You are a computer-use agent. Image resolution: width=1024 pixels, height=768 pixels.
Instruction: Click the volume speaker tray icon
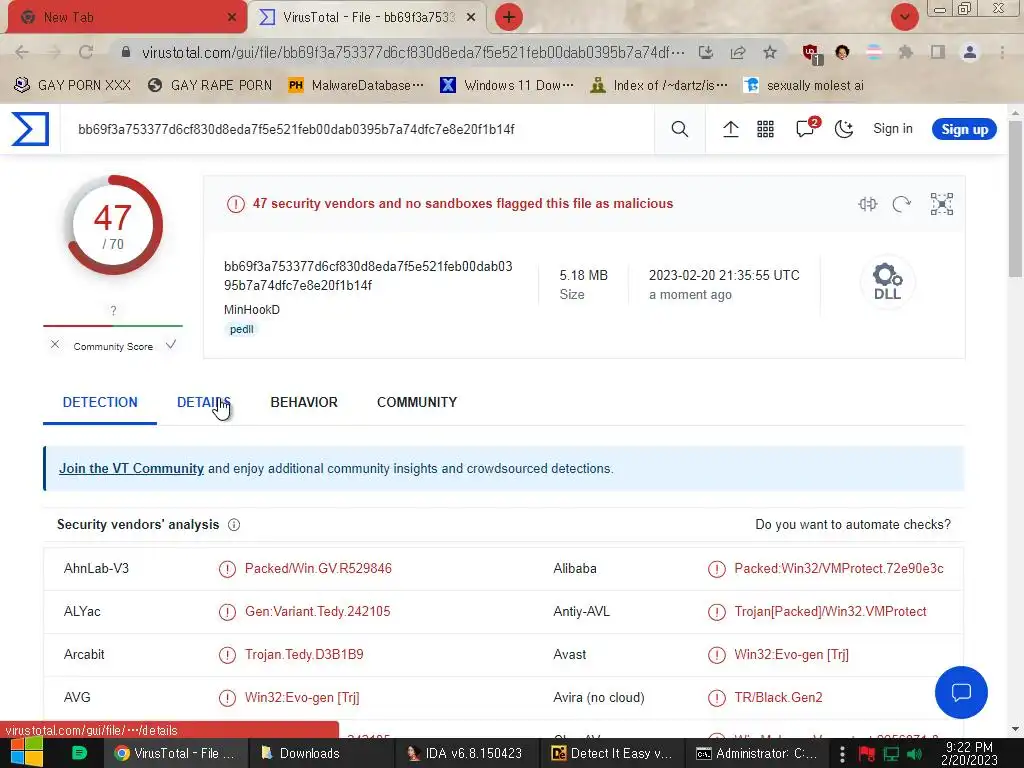(x=914, y=754)
